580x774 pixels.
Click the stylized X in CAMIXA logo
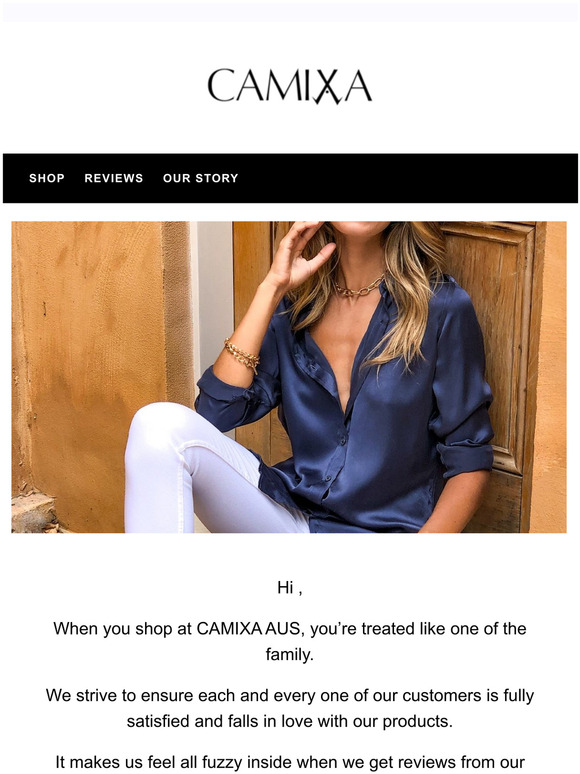[x=328, y=87]
